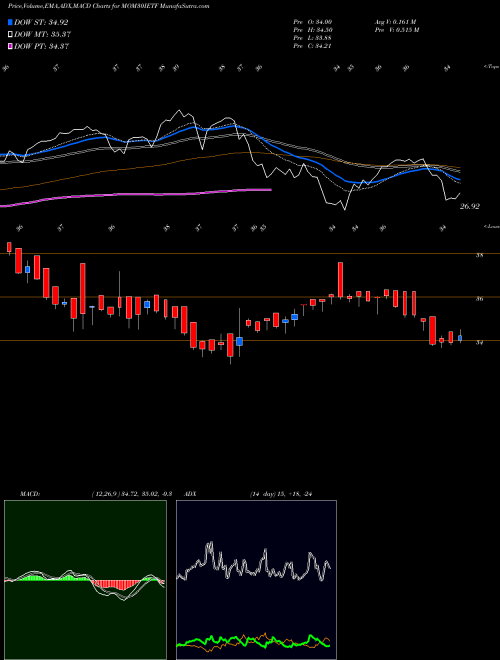The height and width of the screenshot is (660, 500).
Task: Click the 'ADX' panel label
Action: [x=190, y=494]
